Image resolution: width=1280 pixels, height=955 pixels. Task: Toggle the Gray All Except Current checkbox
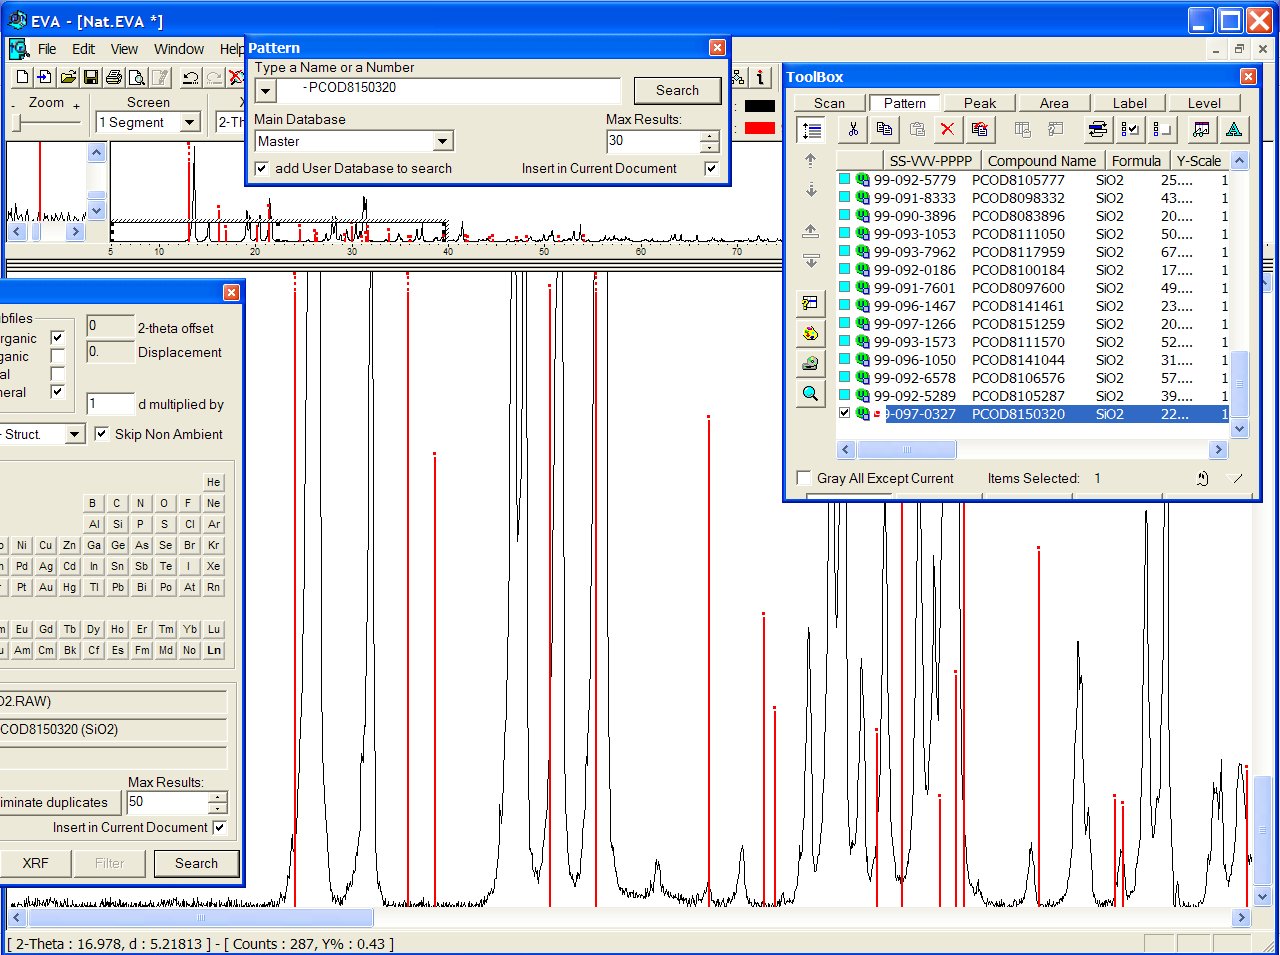[804, 478]
